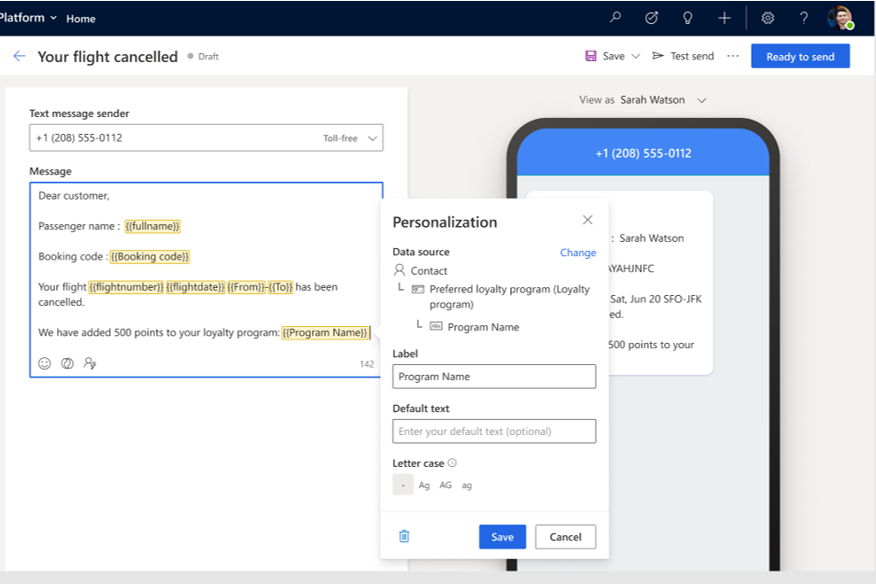
Task: Open the more options ellipsis menu
Action: [x=733, y=57]
